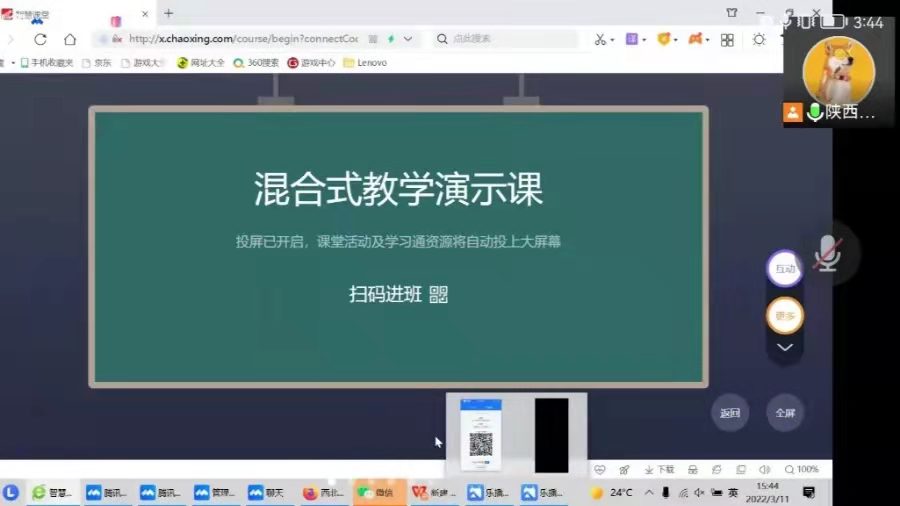Click the 互动 interaction button

tap(785, 268)
